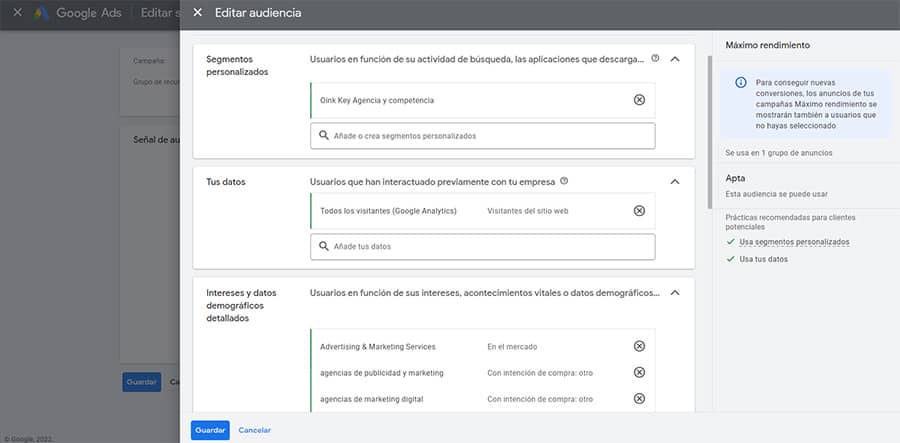Open help for Segmentos personalizados description
The image size is (900, 443).
tap(655, 58)
